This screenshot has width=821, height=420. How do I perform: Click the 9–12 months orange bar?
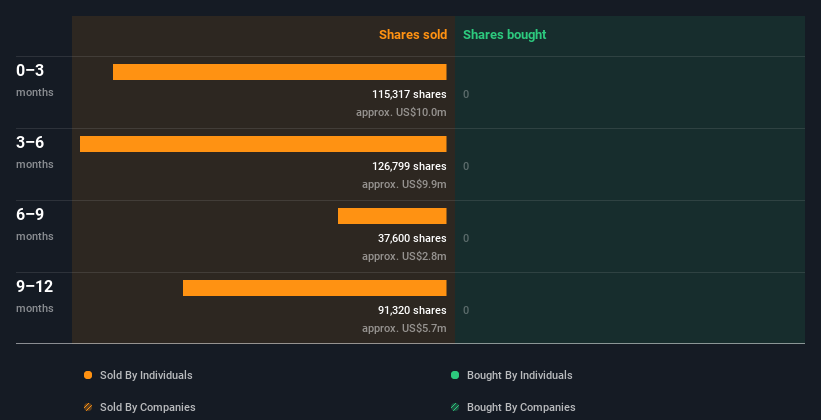(x=315, y=288)
